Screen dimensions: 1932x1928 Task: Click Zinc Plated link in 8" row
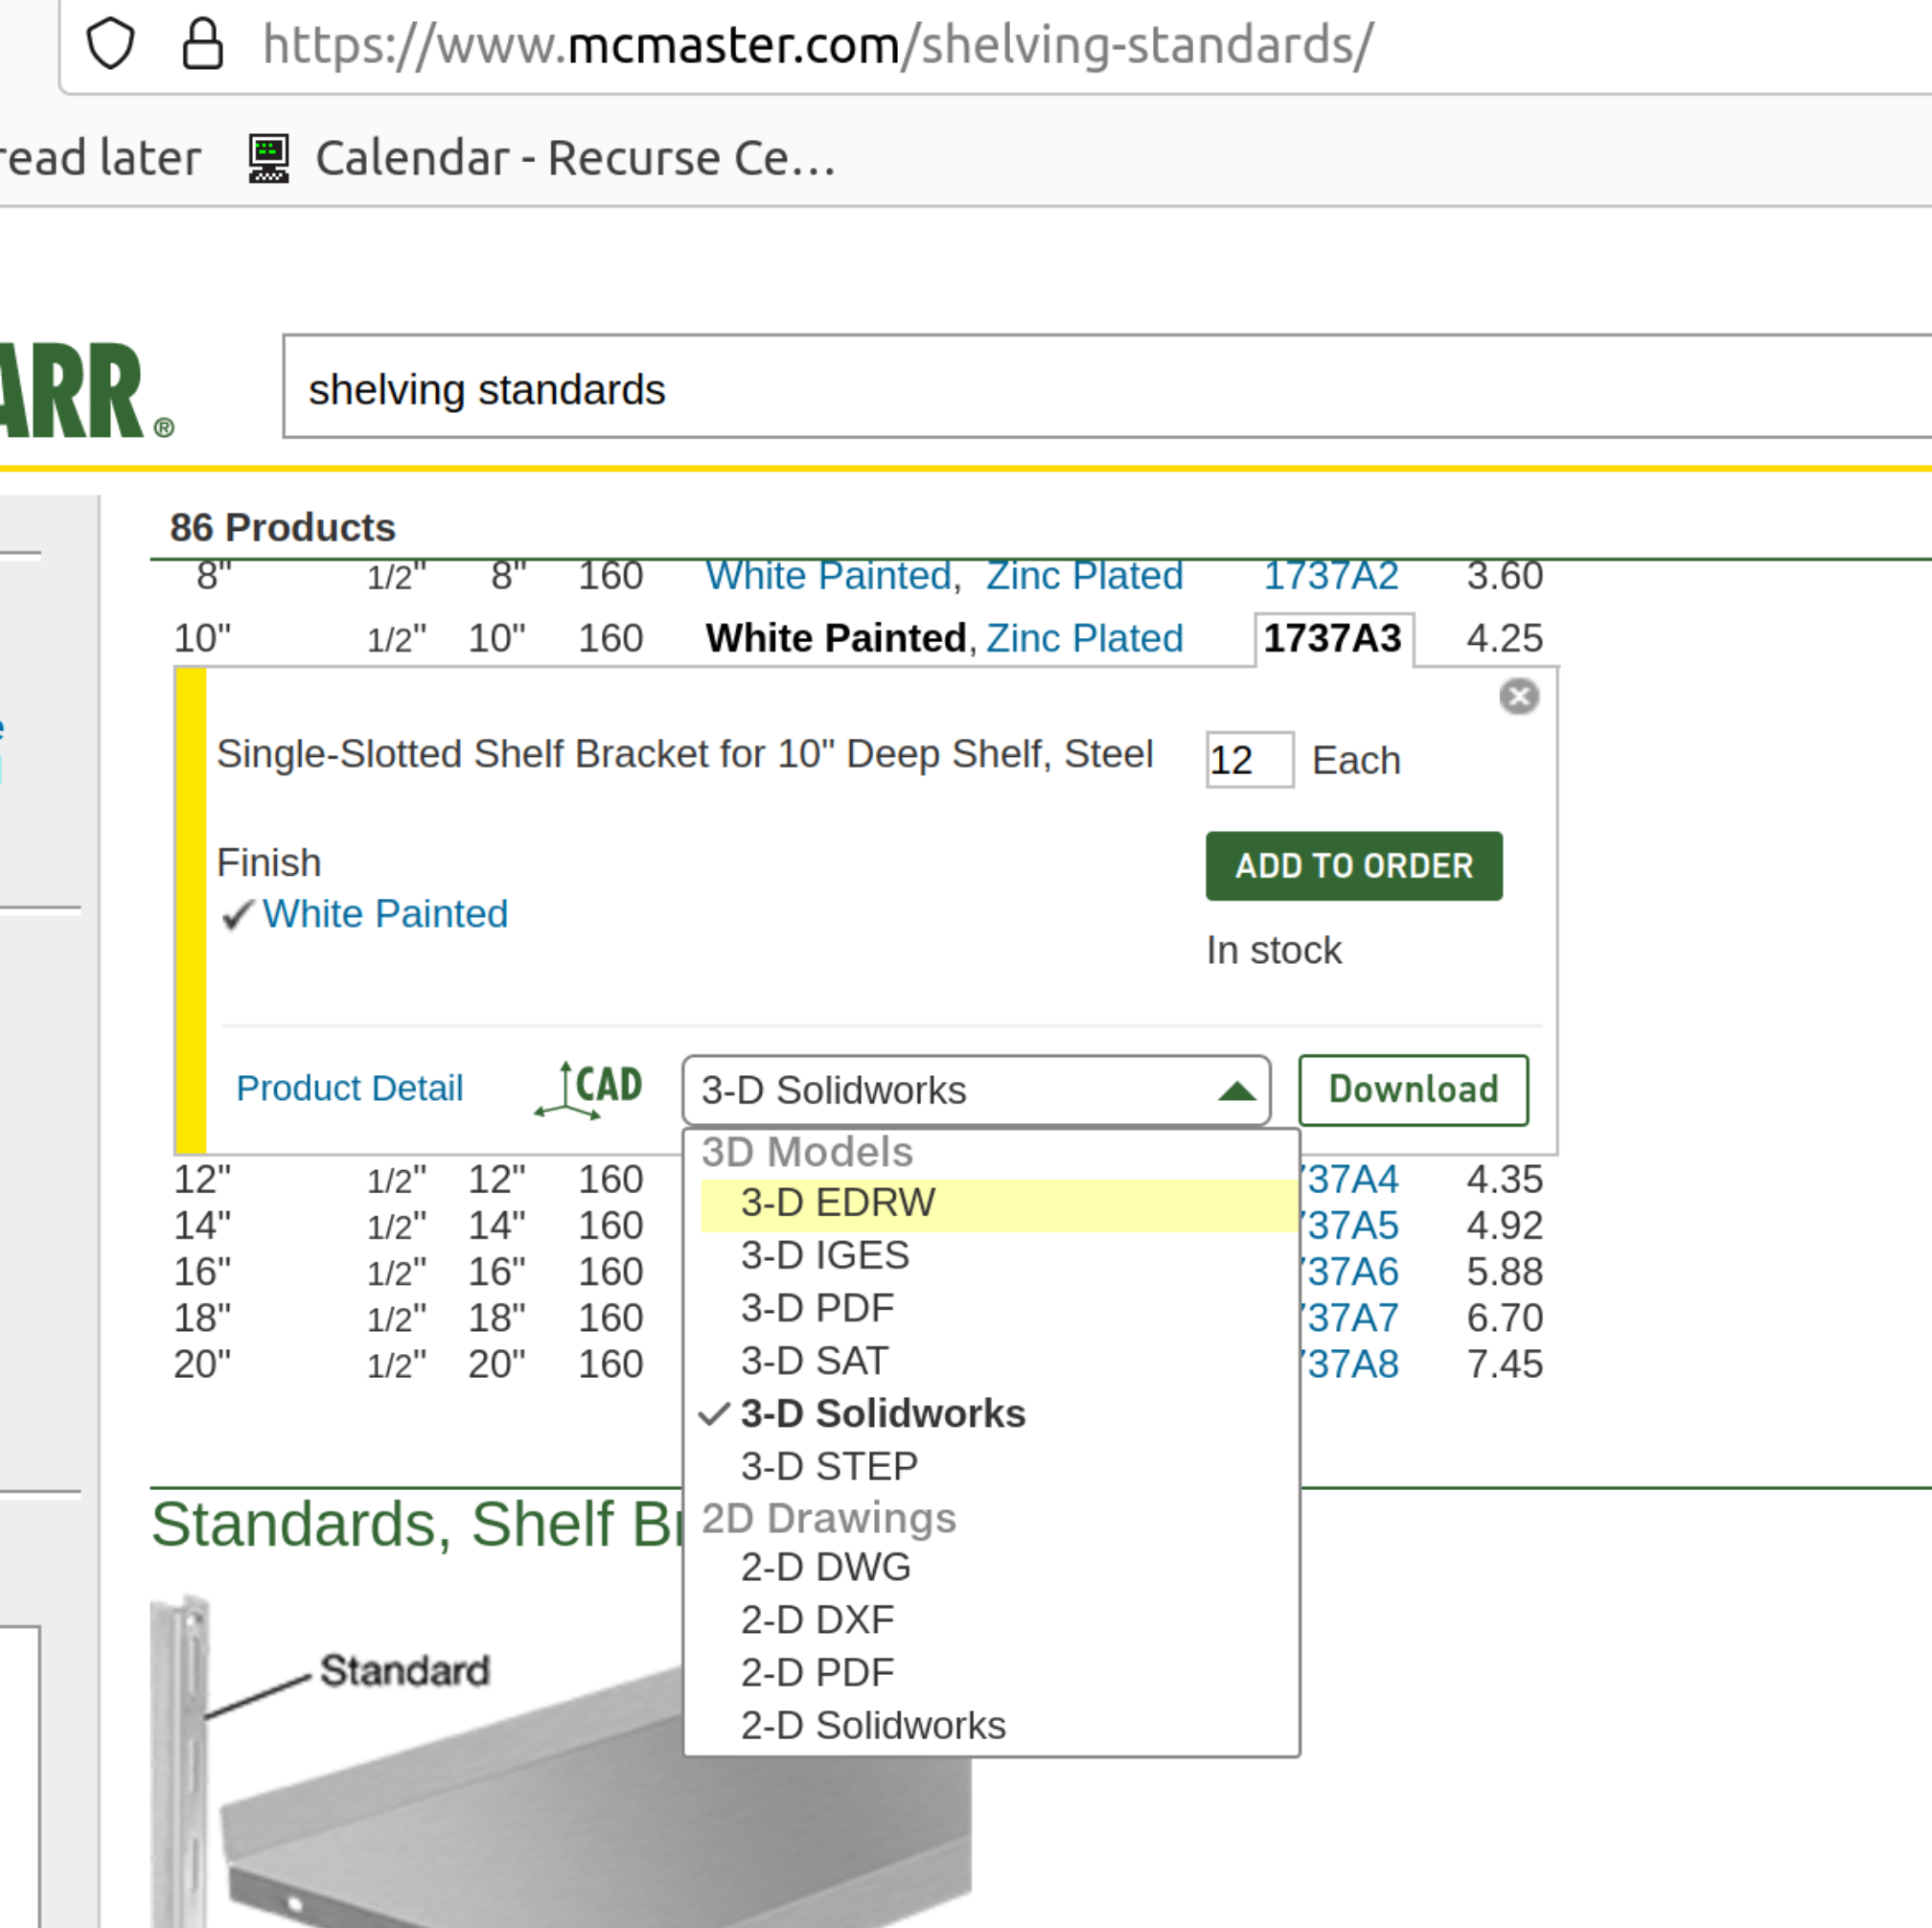[1085, 577]
